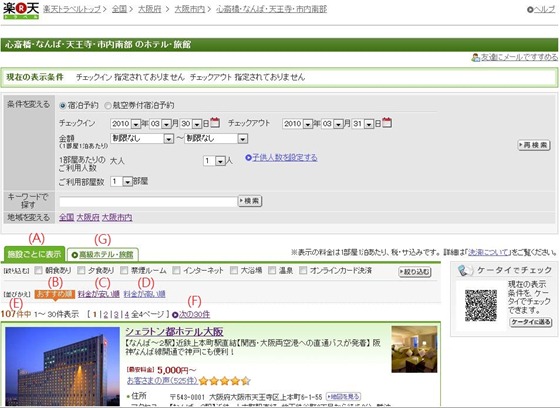This screenshot has width=560, height=408.
Task: Click the 再検索 button
Action: 534,145
